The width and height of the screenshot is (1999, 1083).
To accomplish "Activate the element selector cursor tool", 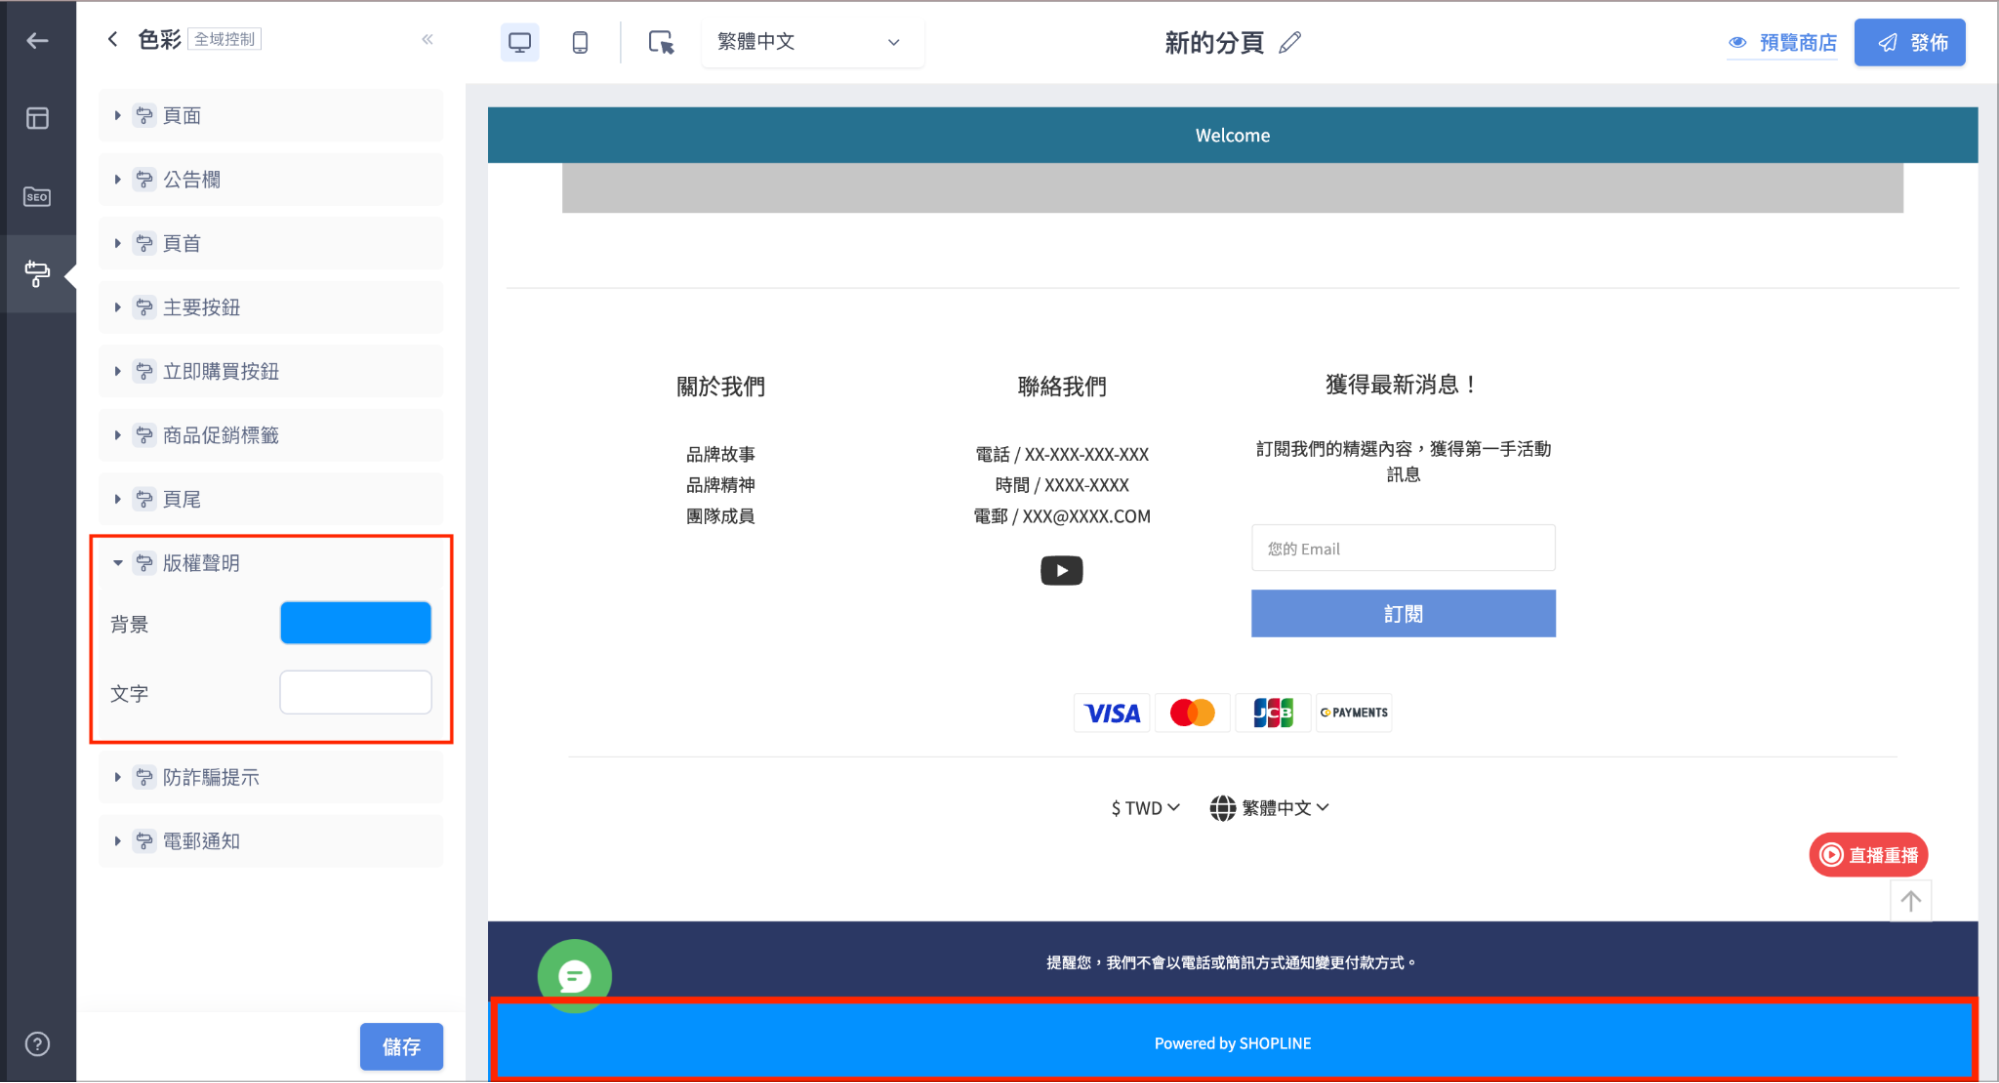I will pyautogui.click(x=661, y=42).
